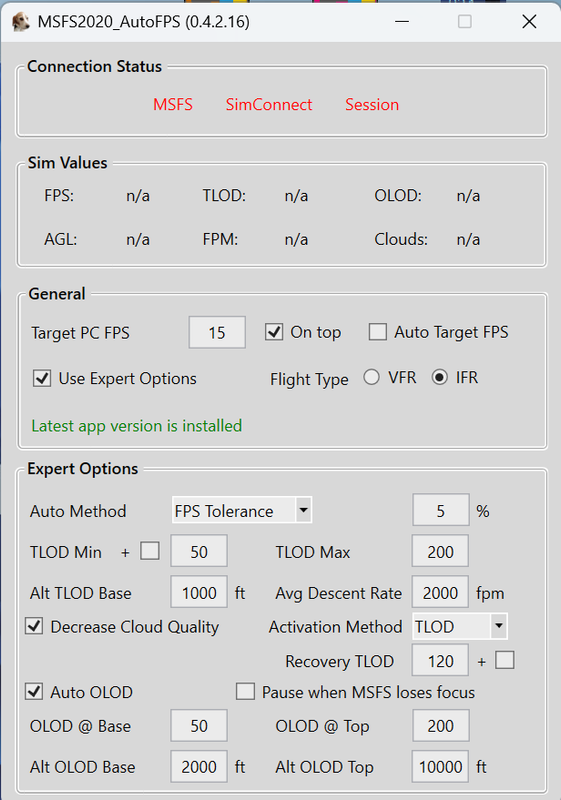The height and width of the screenshot is (800, 561).
Task: Open the Auto Method dropdown
Action: pos(242,510)
